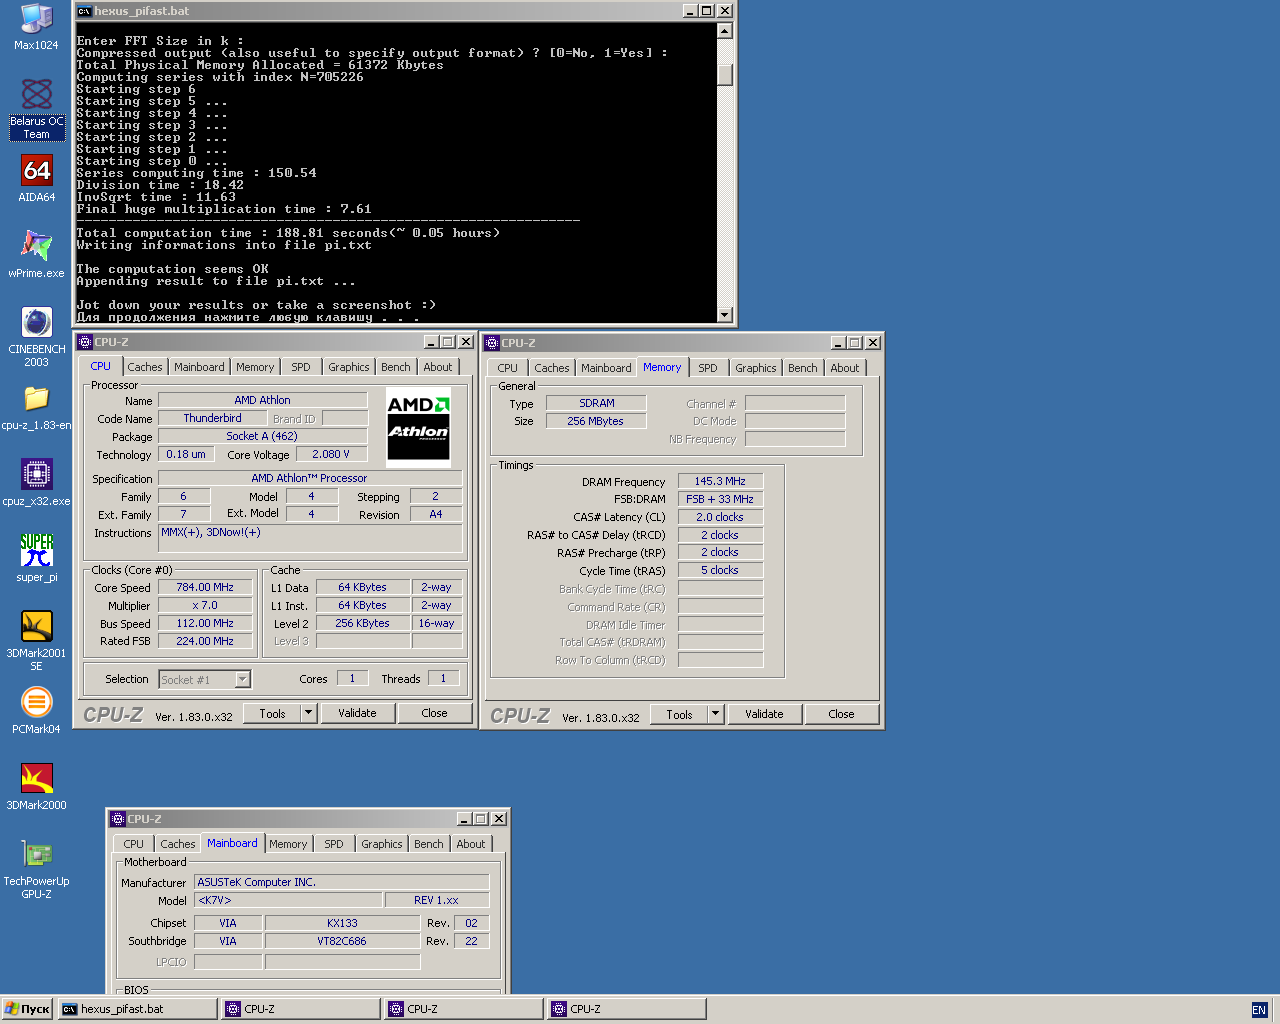Launch CINEBENCH 2003 desktop icon
This screenshot has height=1024, width=1280.
[x=36, y=336]
